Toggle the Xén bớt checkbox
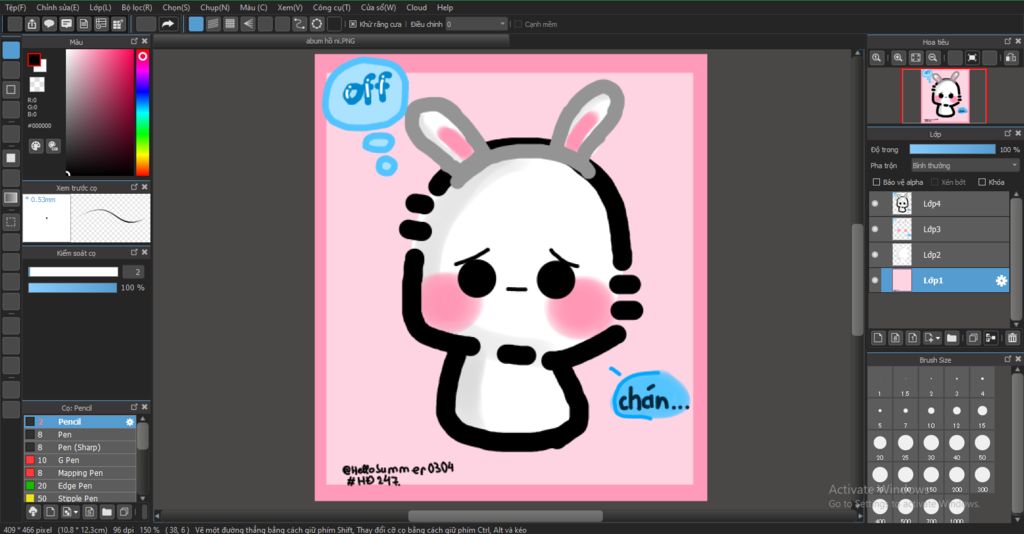1024x534 pixels. 935,182
